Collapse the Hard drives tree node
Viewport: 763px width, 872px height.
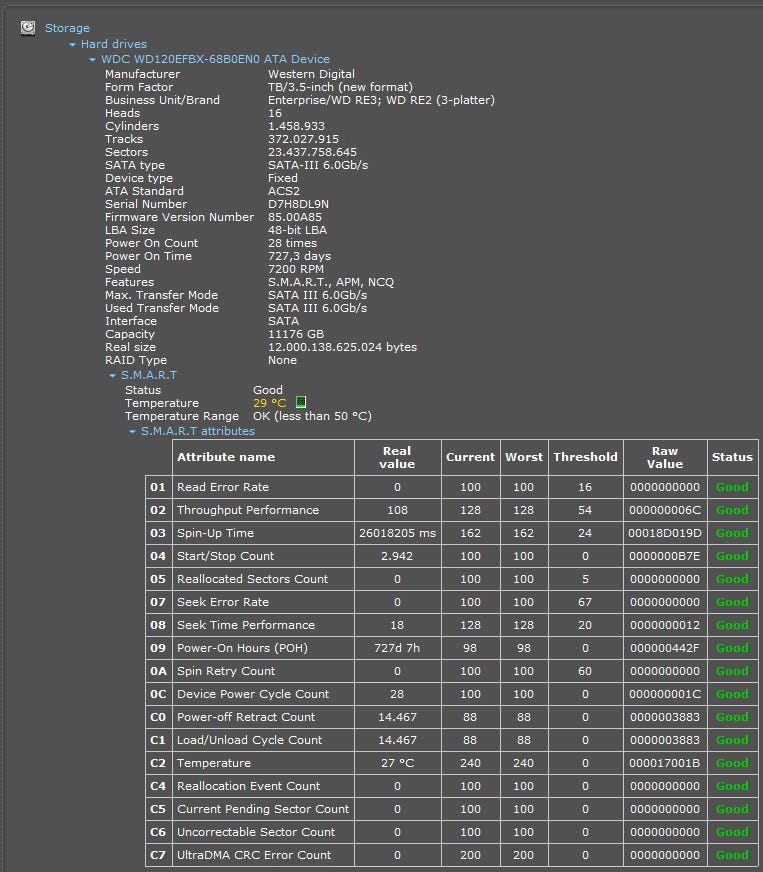click(73, 45)
